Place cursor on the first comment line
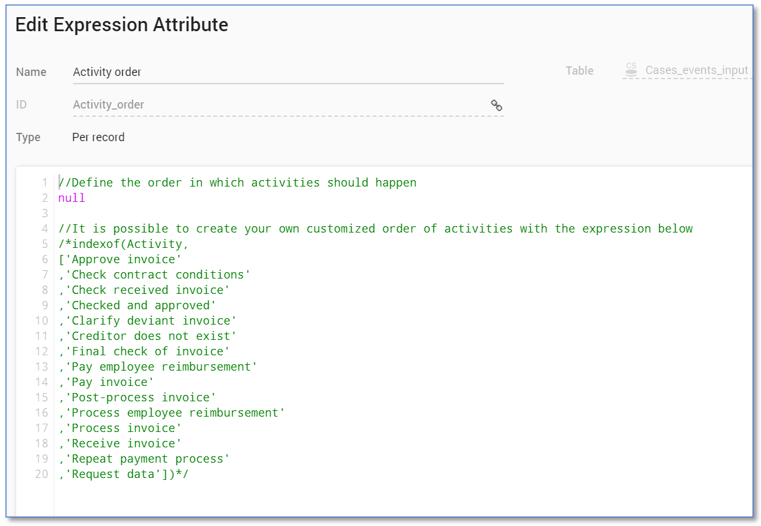 point(238,183)
